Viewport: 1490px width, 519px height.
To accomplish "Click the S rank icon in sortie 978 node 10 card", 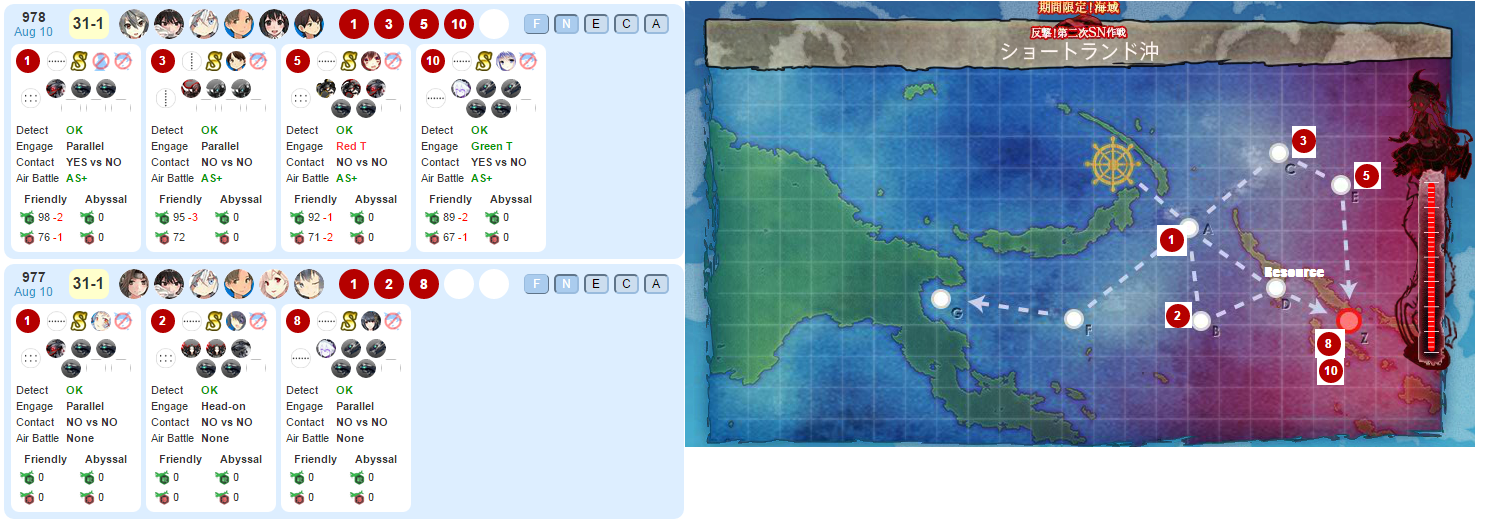I will pos(484,62).
